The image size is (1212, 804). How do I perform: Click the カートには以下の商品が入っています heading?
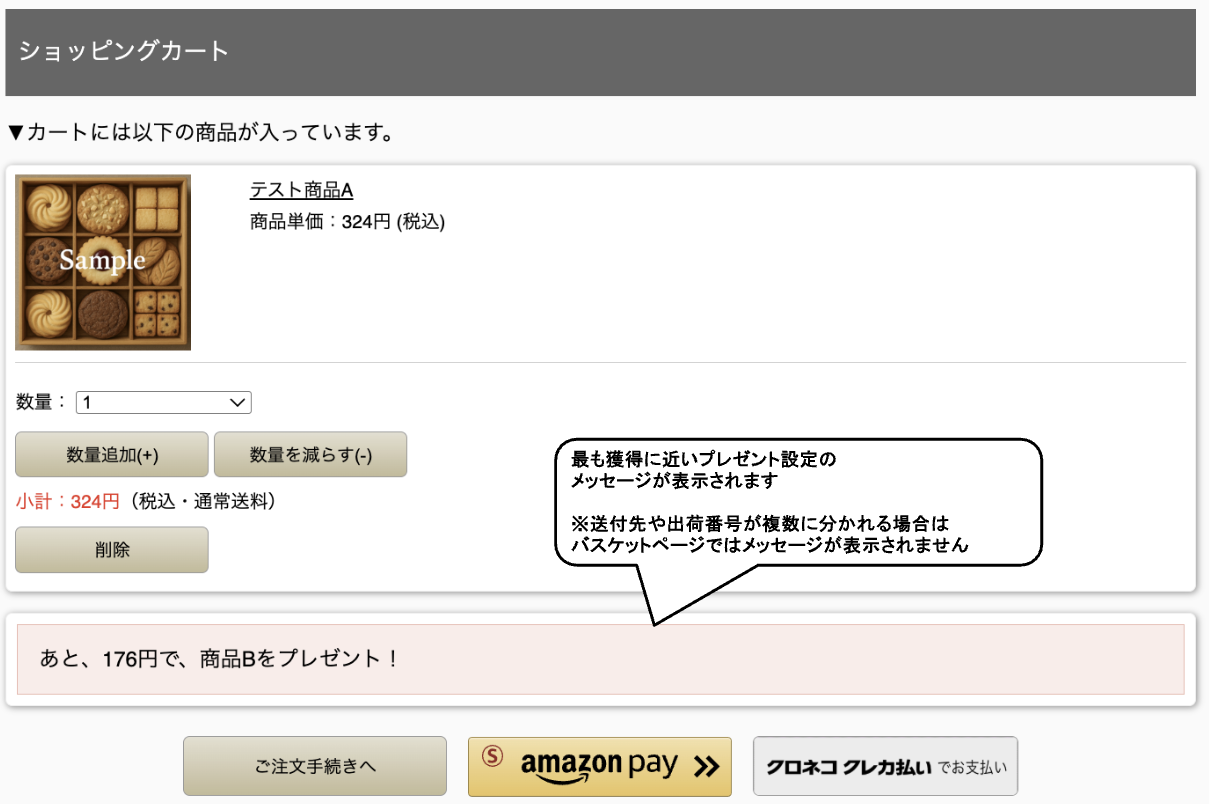(x=208, y=132)
